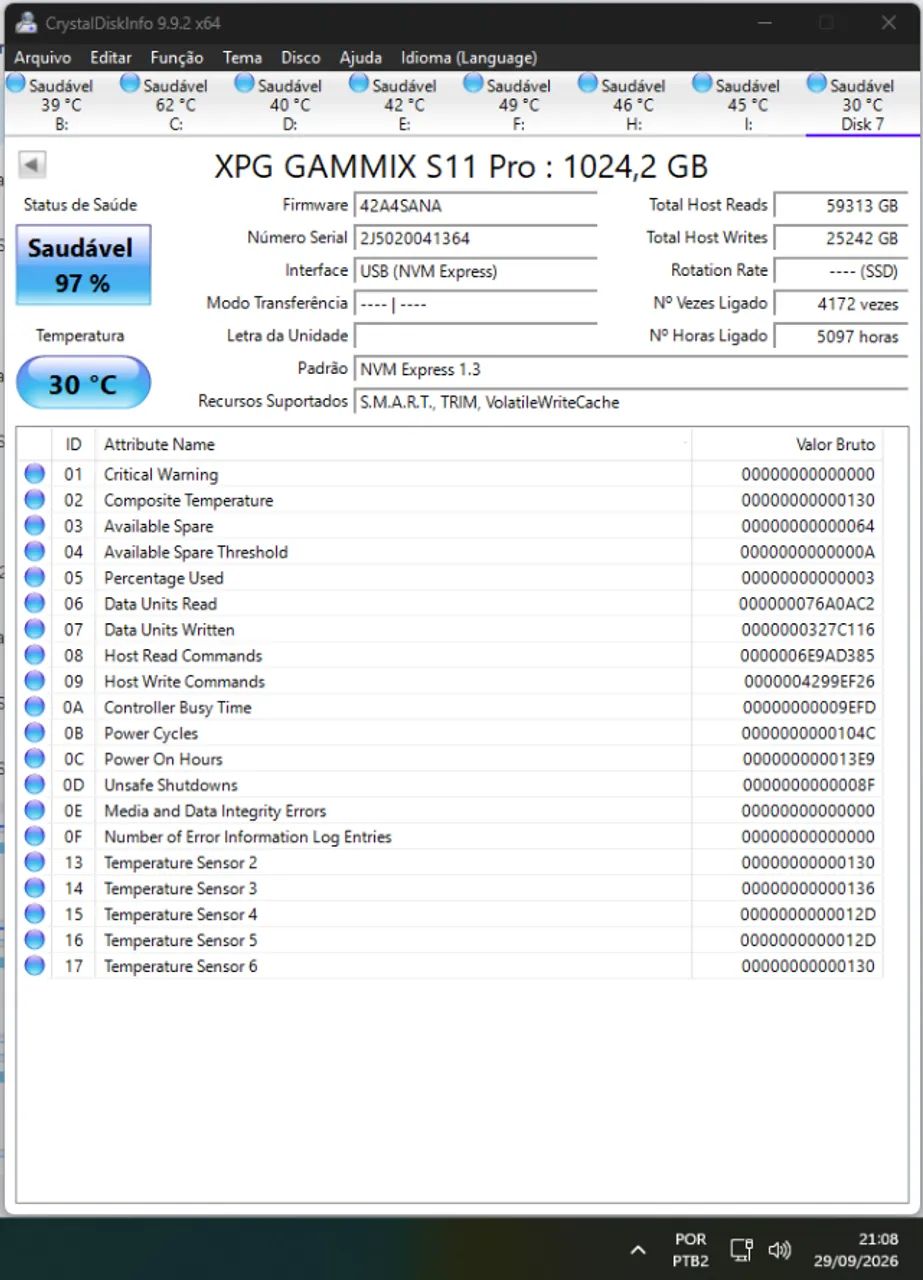The width and height of the screenshot is (923, 1280).
Task: Click the previous disk arrow button
Action: (x=32, y=165)
